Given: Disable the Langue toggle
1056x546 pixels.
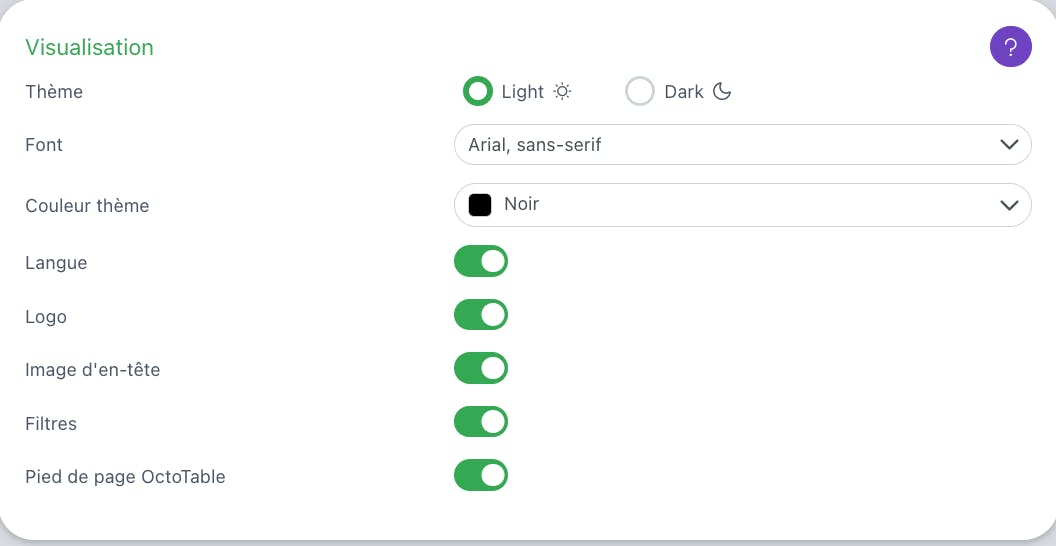Looking at the screenshot, I should click(x=481, y=262).
